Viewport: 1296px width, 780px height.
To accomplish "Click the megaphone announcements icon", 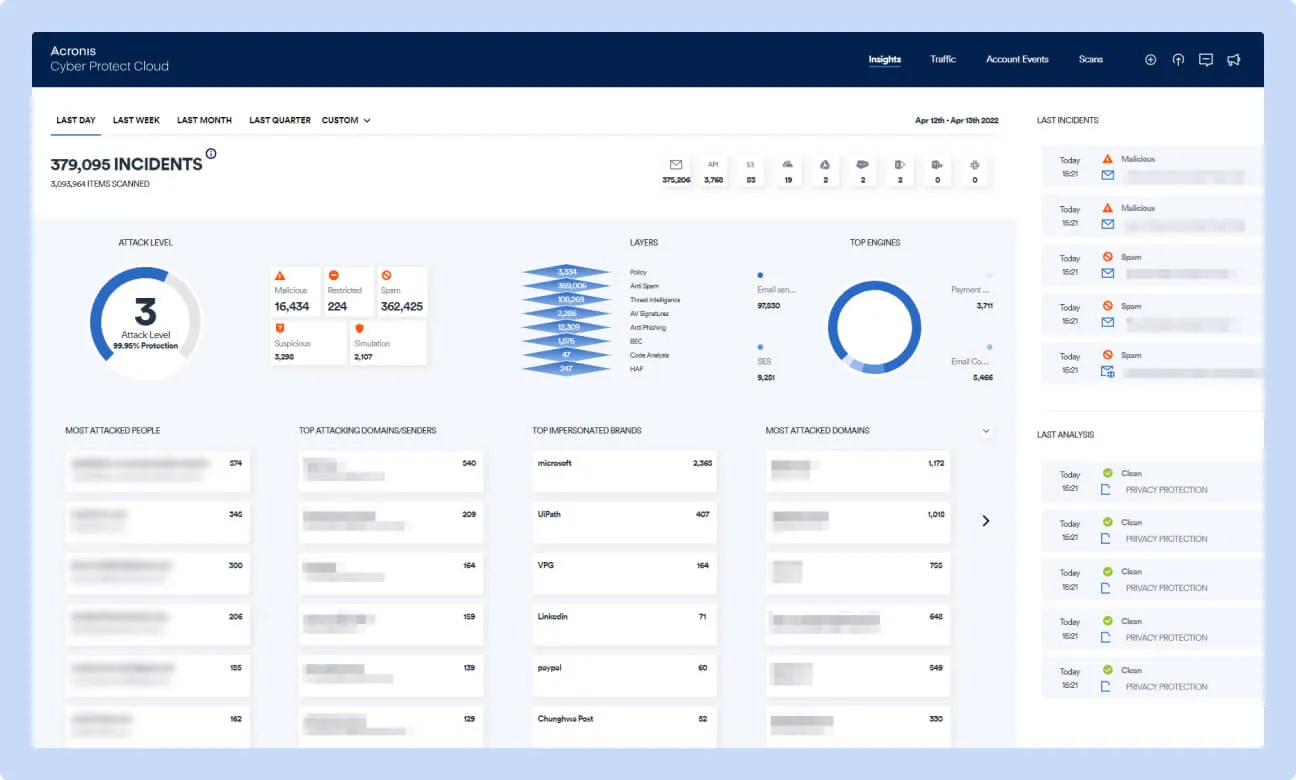I will (x=1234, y=60).
